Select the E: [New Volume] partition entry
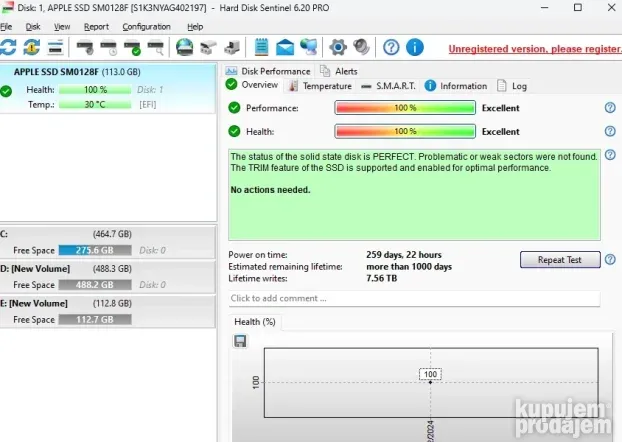Image resolution: width=622 pixels, height=442 pixels. point(108,311)
